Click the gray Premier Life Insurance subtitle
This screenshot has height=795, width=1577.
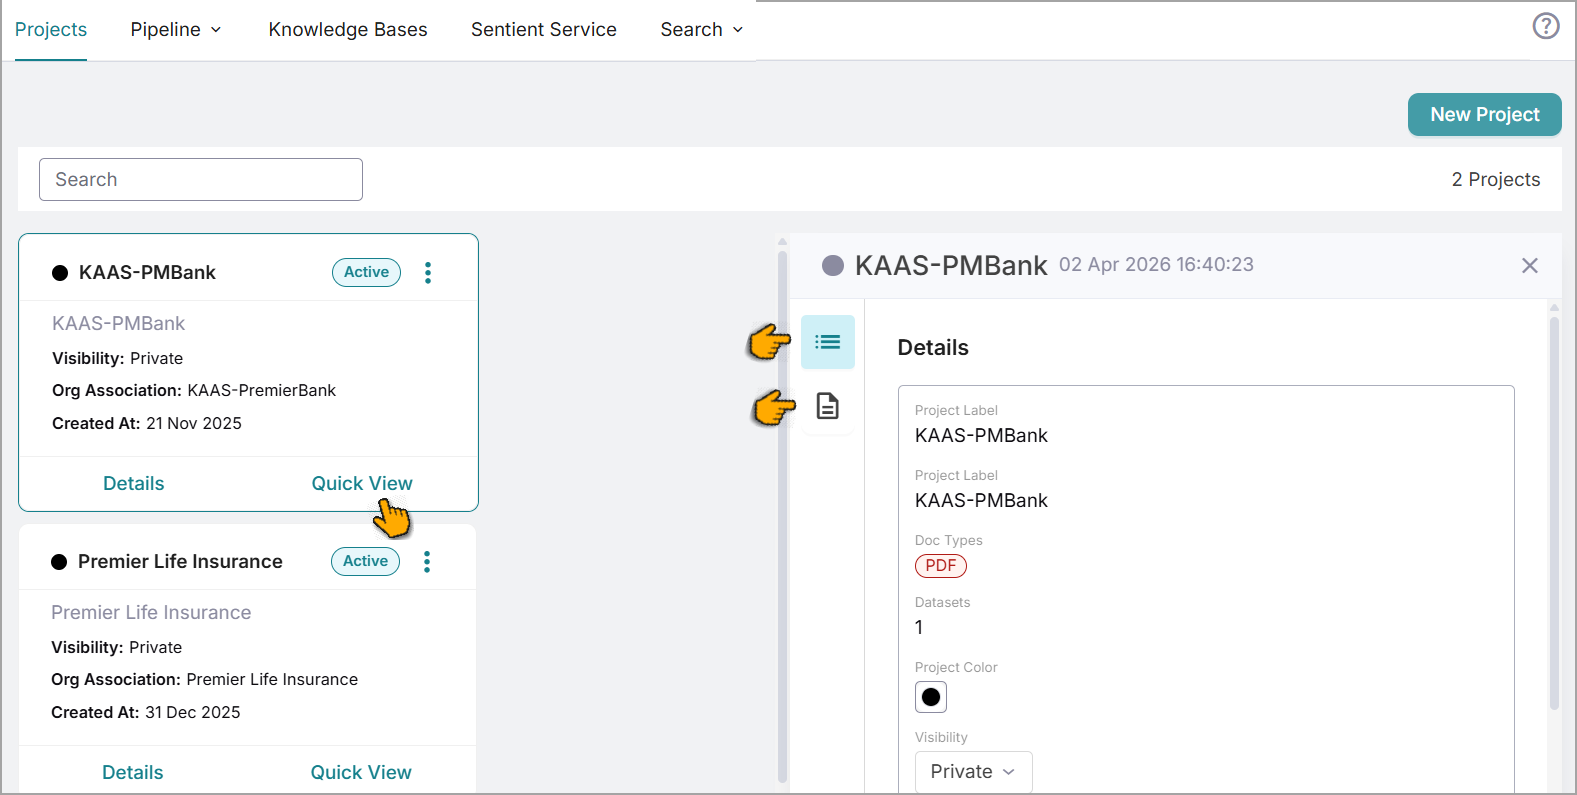point(151,613)
